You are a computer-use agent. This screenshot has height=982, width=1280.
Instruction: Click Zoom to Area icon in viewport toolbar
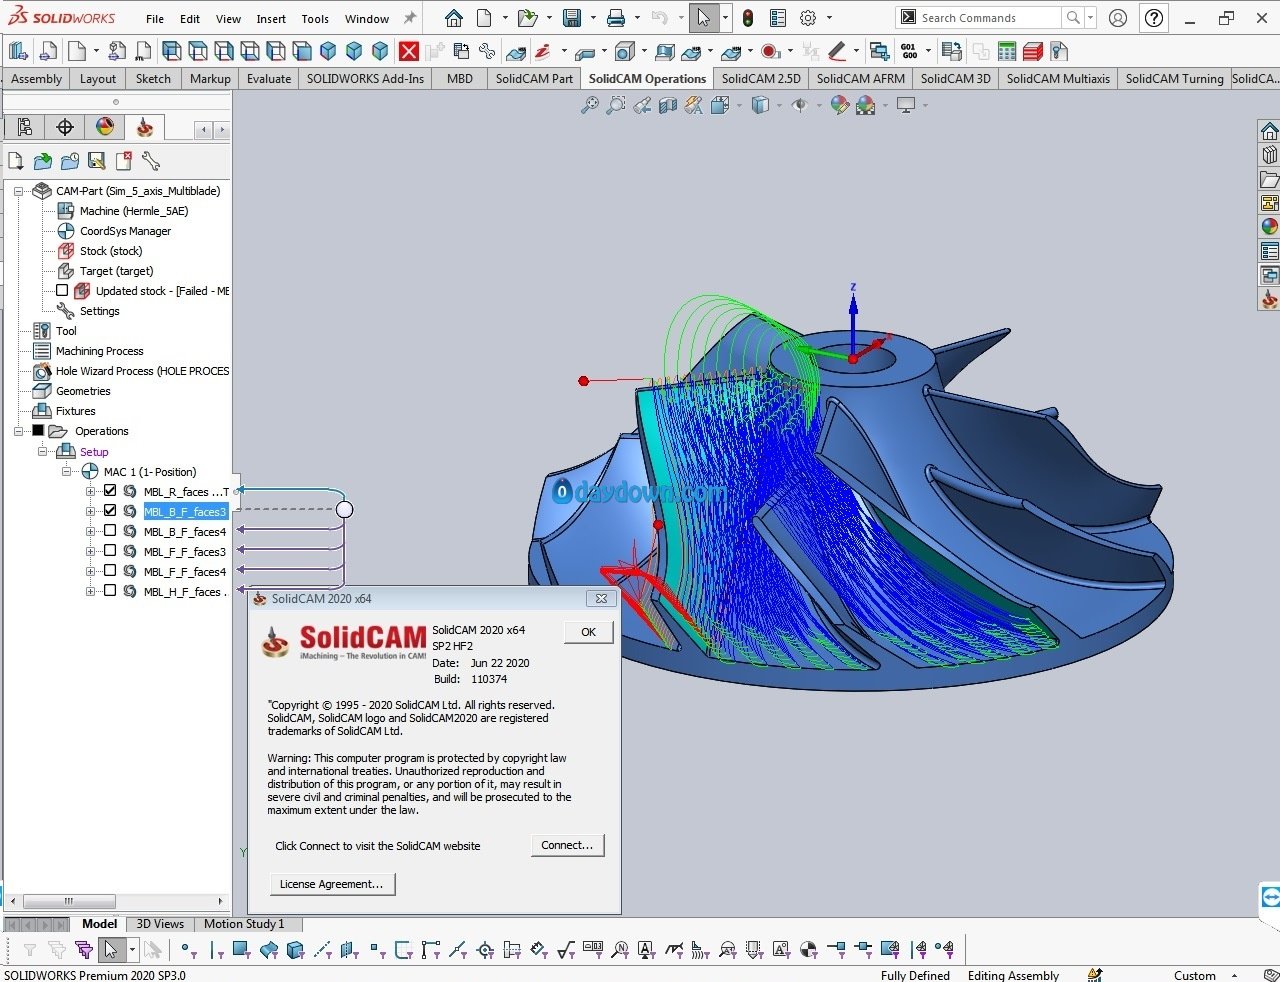616,105
